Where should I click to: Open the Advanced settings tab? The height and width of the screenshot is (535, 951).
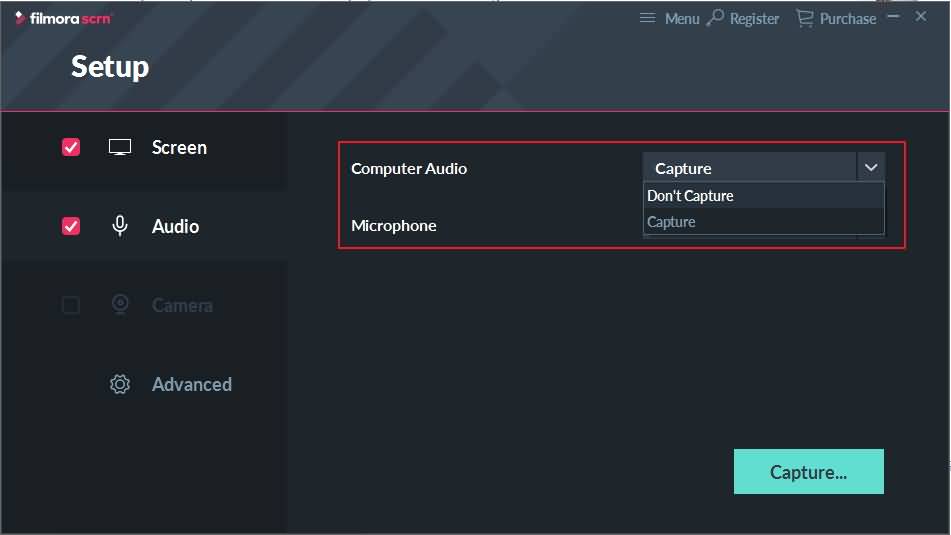191,384
